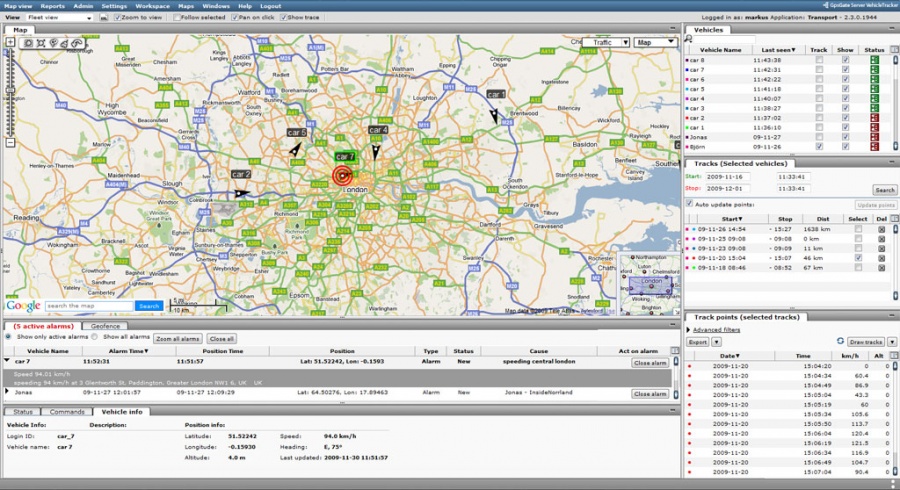Expand the Advanced filters triangle
The width and height of the screenshot is (900, 490).
coord(688,330)
